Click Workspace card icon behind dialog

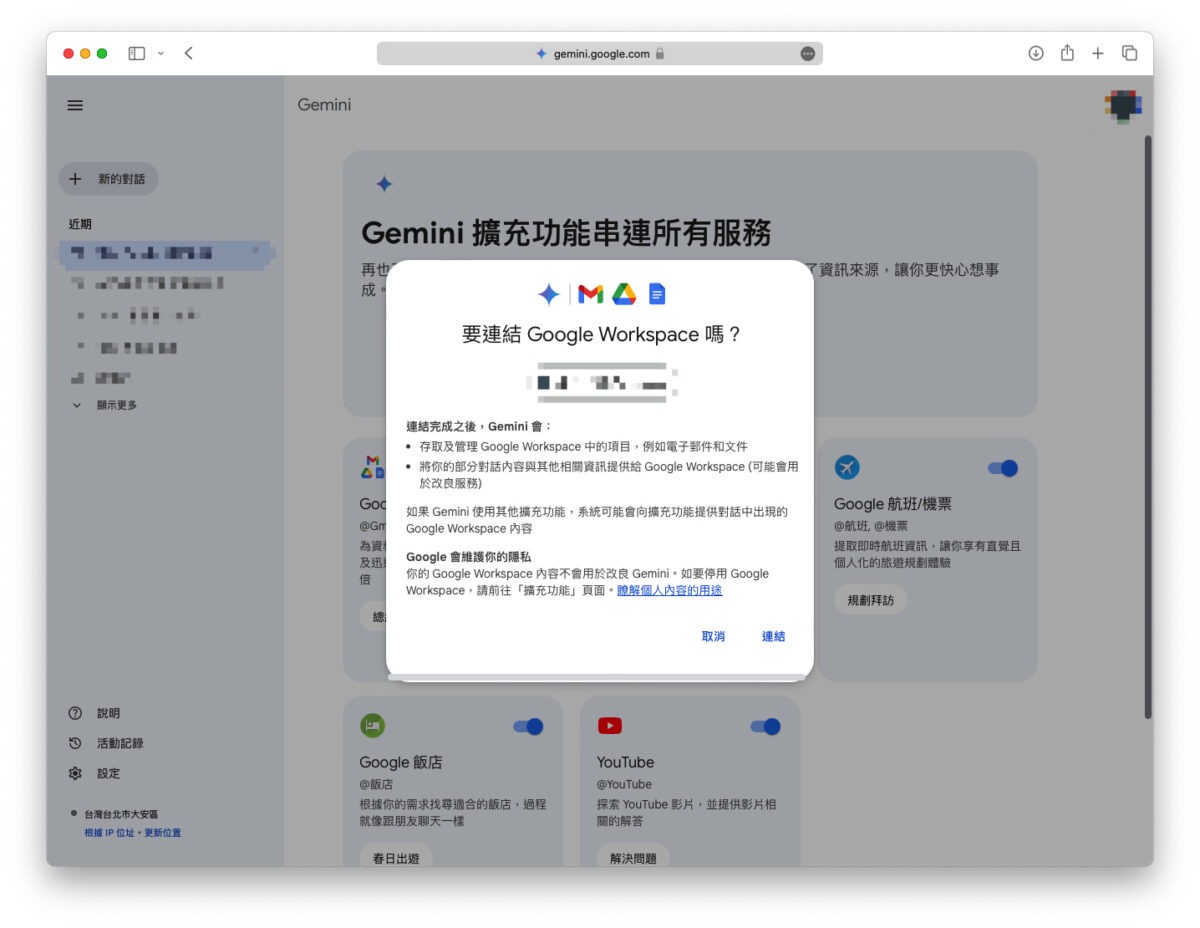[x=372, y=467]
